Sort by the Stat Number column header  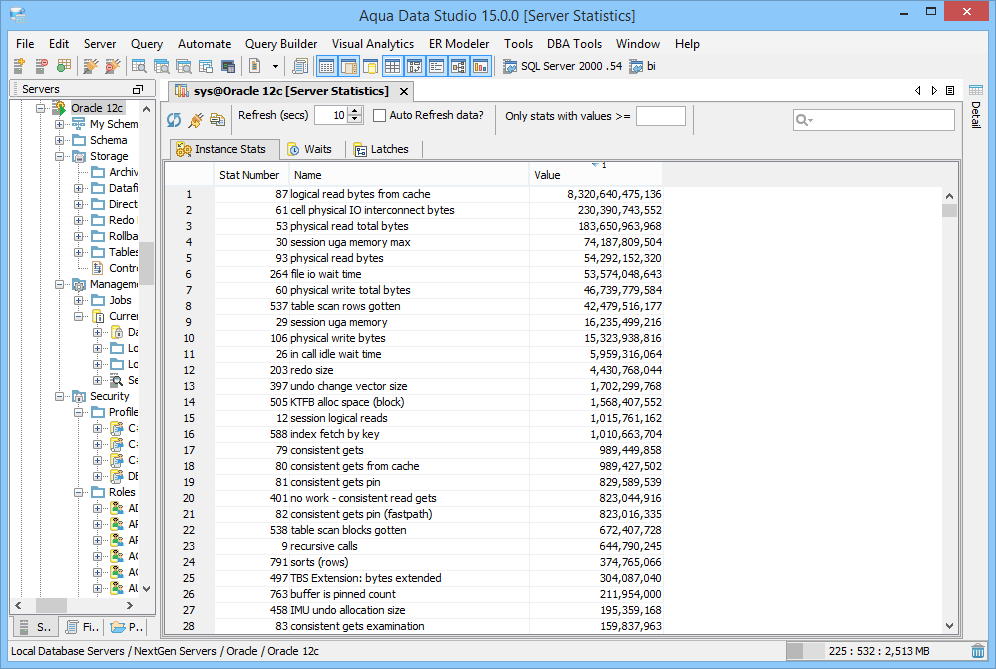tap(252, 175)
